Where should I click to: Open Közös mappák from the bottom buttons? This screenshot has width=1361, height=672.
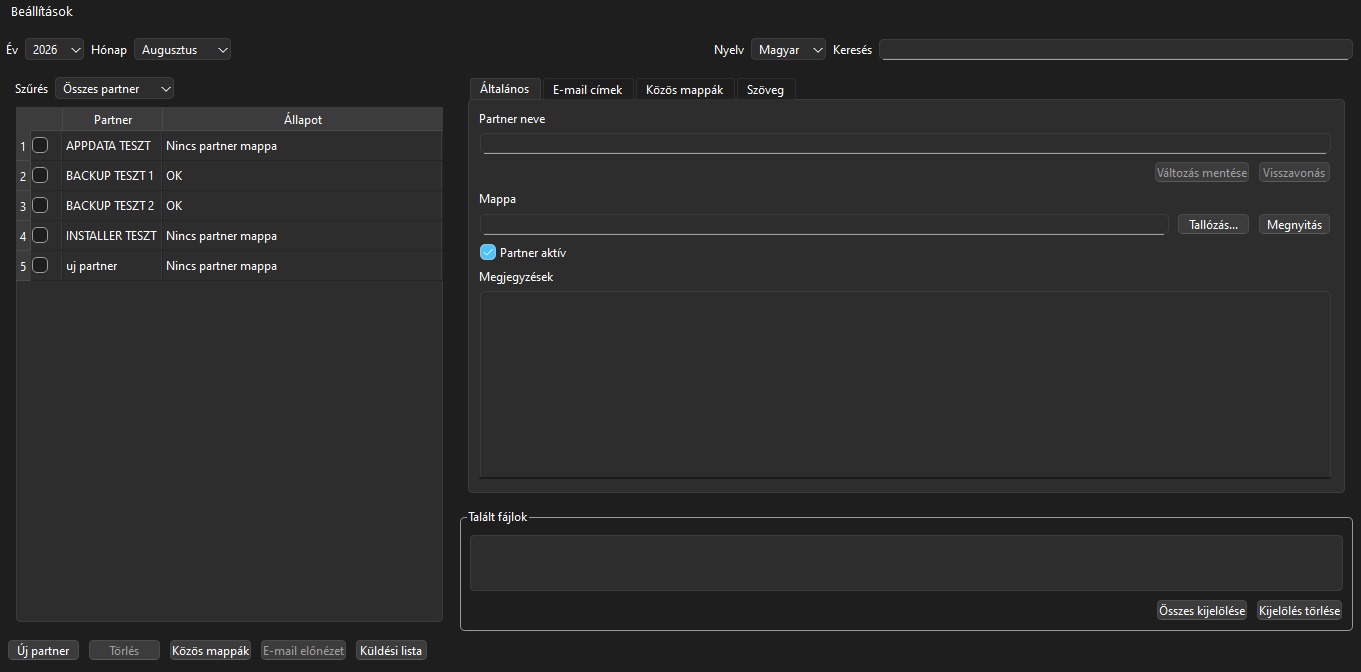211,650
